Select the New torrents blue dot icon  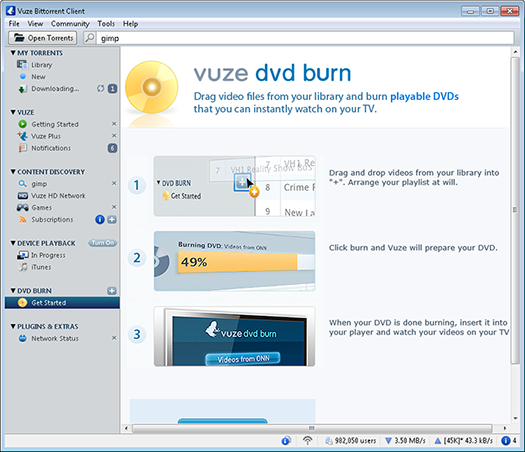tap(23, 76)
